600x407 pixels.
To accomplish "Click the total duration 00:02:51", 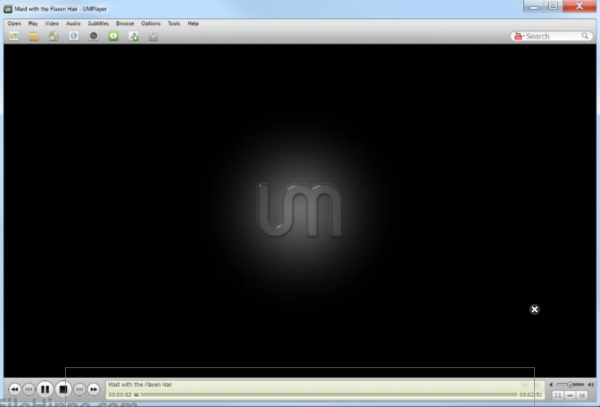I will (530, 394).
